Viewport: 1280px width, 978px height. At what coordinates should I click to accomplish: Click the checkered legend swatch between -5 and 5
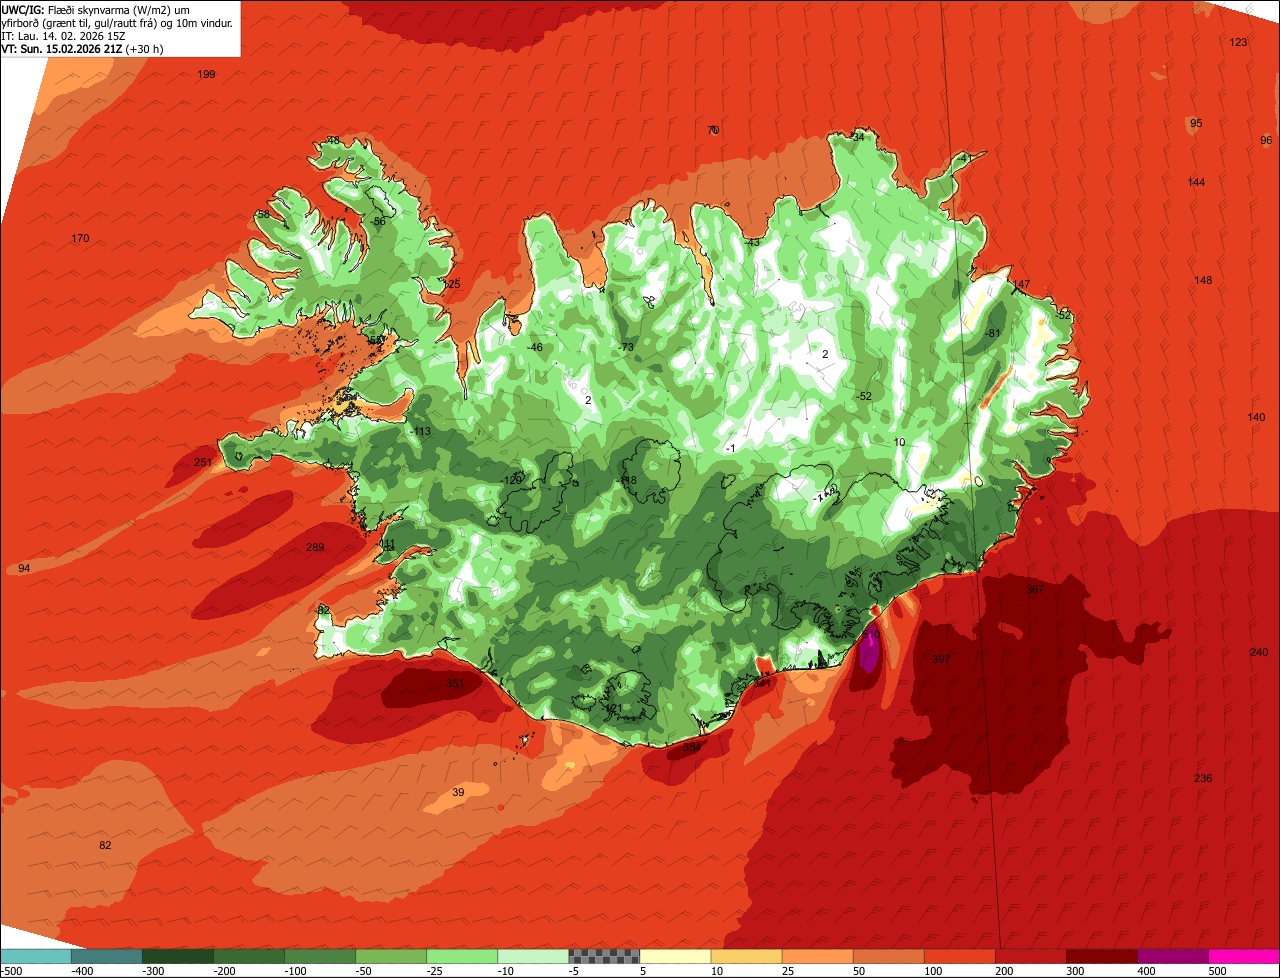coord(604,955)
